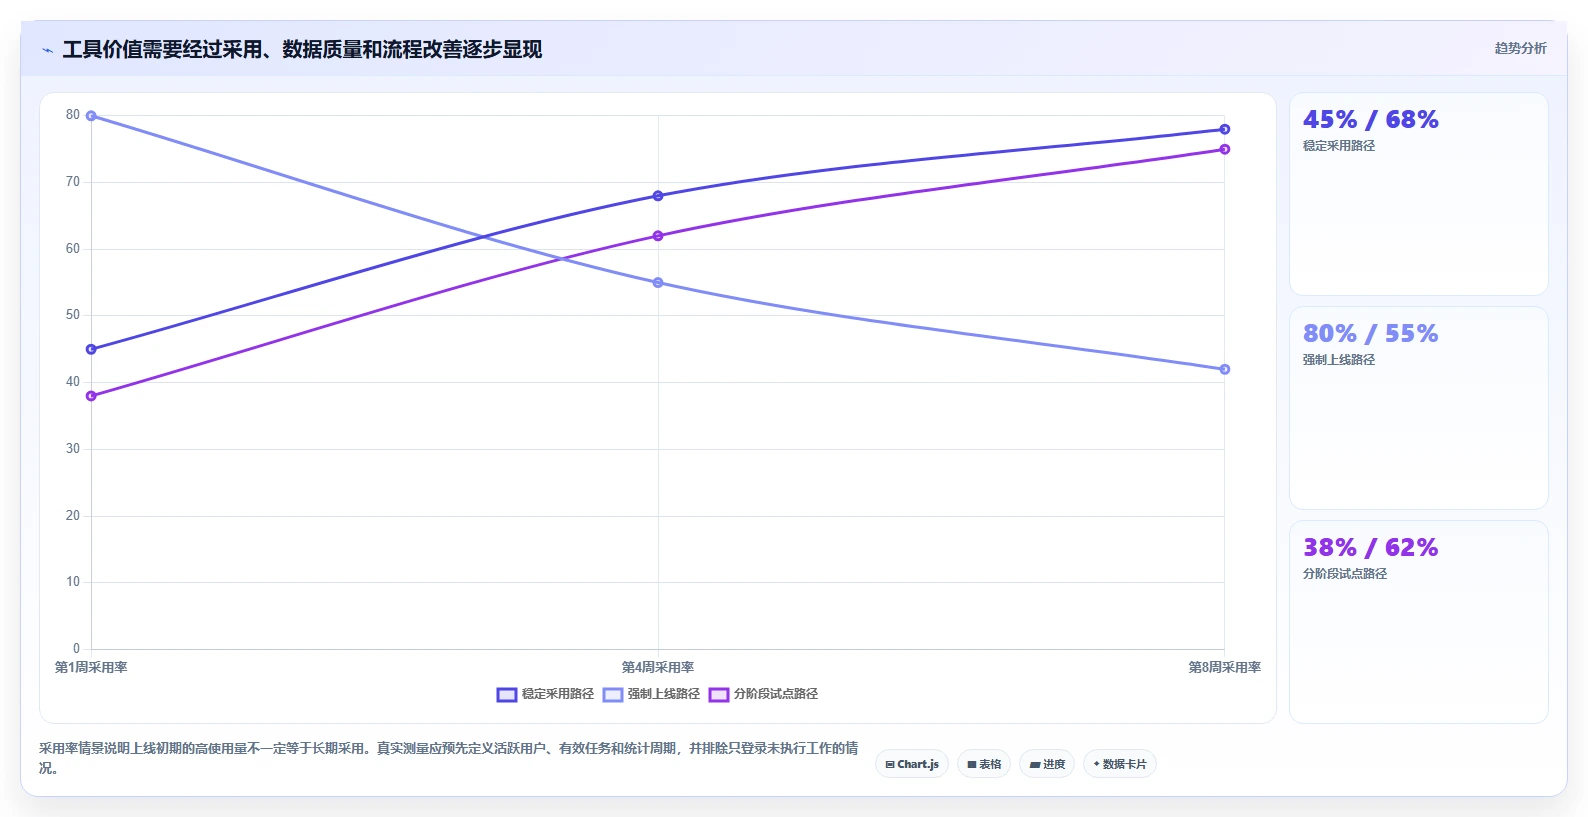Open the 80% / 55% 强制上线路径 card
Image resolution: width=1588 pixels, height=817 pixels.
(x=1419, y=408)
